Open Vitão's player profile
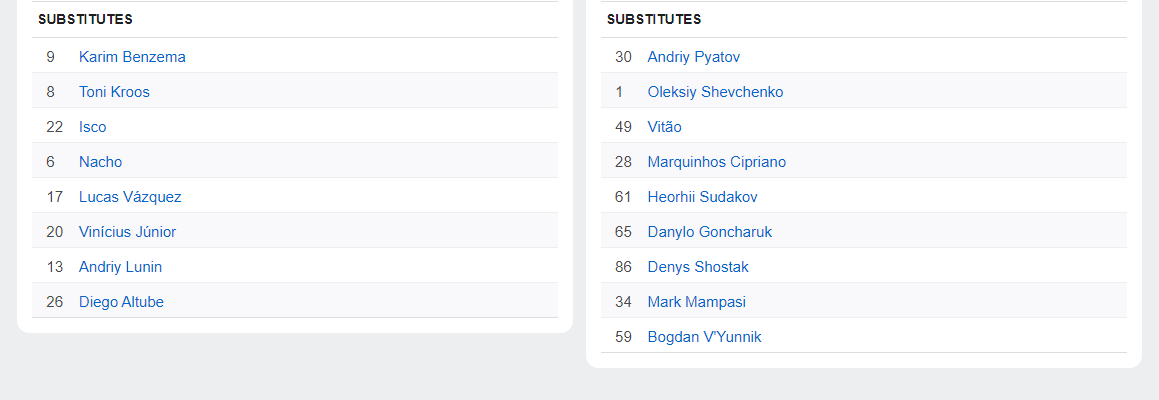 664,127
